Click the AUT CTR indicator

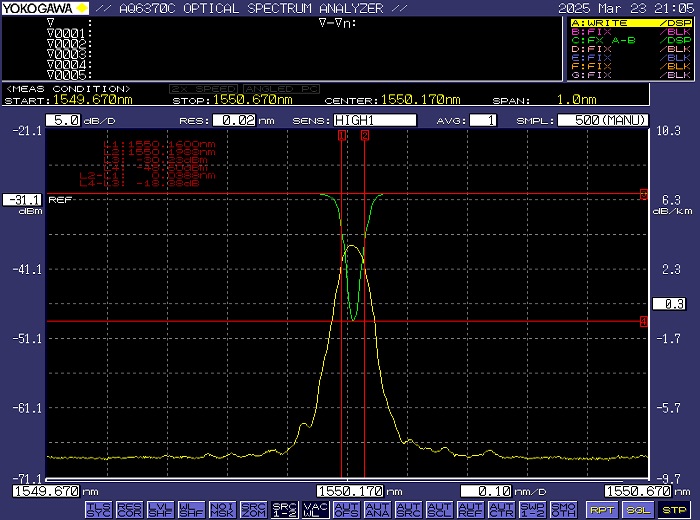point(501,509)
